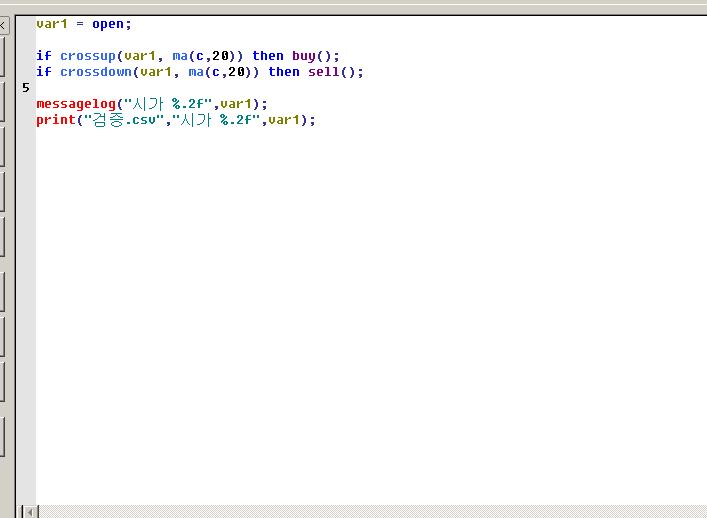Click the "ma" function on the crossup line

180,56
